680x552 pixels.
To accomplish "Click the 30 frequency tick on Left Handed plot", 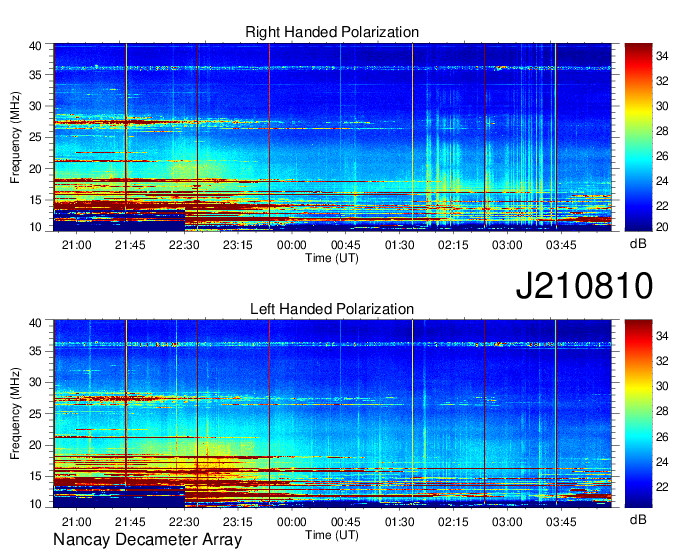I will coord(35,382).
